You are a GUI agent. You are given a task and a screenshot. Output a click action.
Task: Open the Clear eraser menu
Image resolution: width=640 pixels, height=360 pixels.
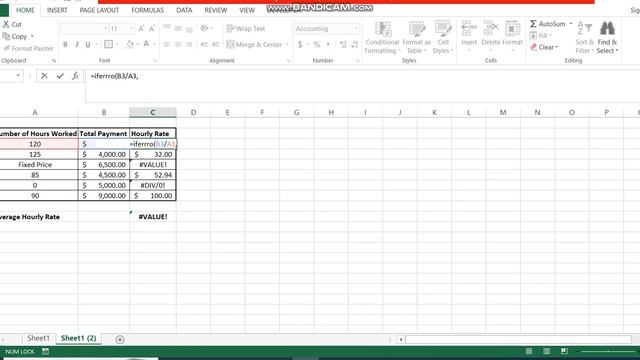544,47
